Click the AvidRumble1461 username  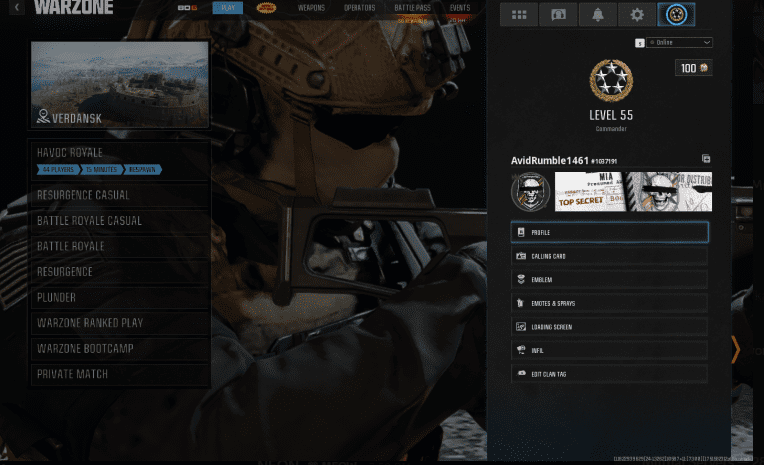tap(550, 160)
